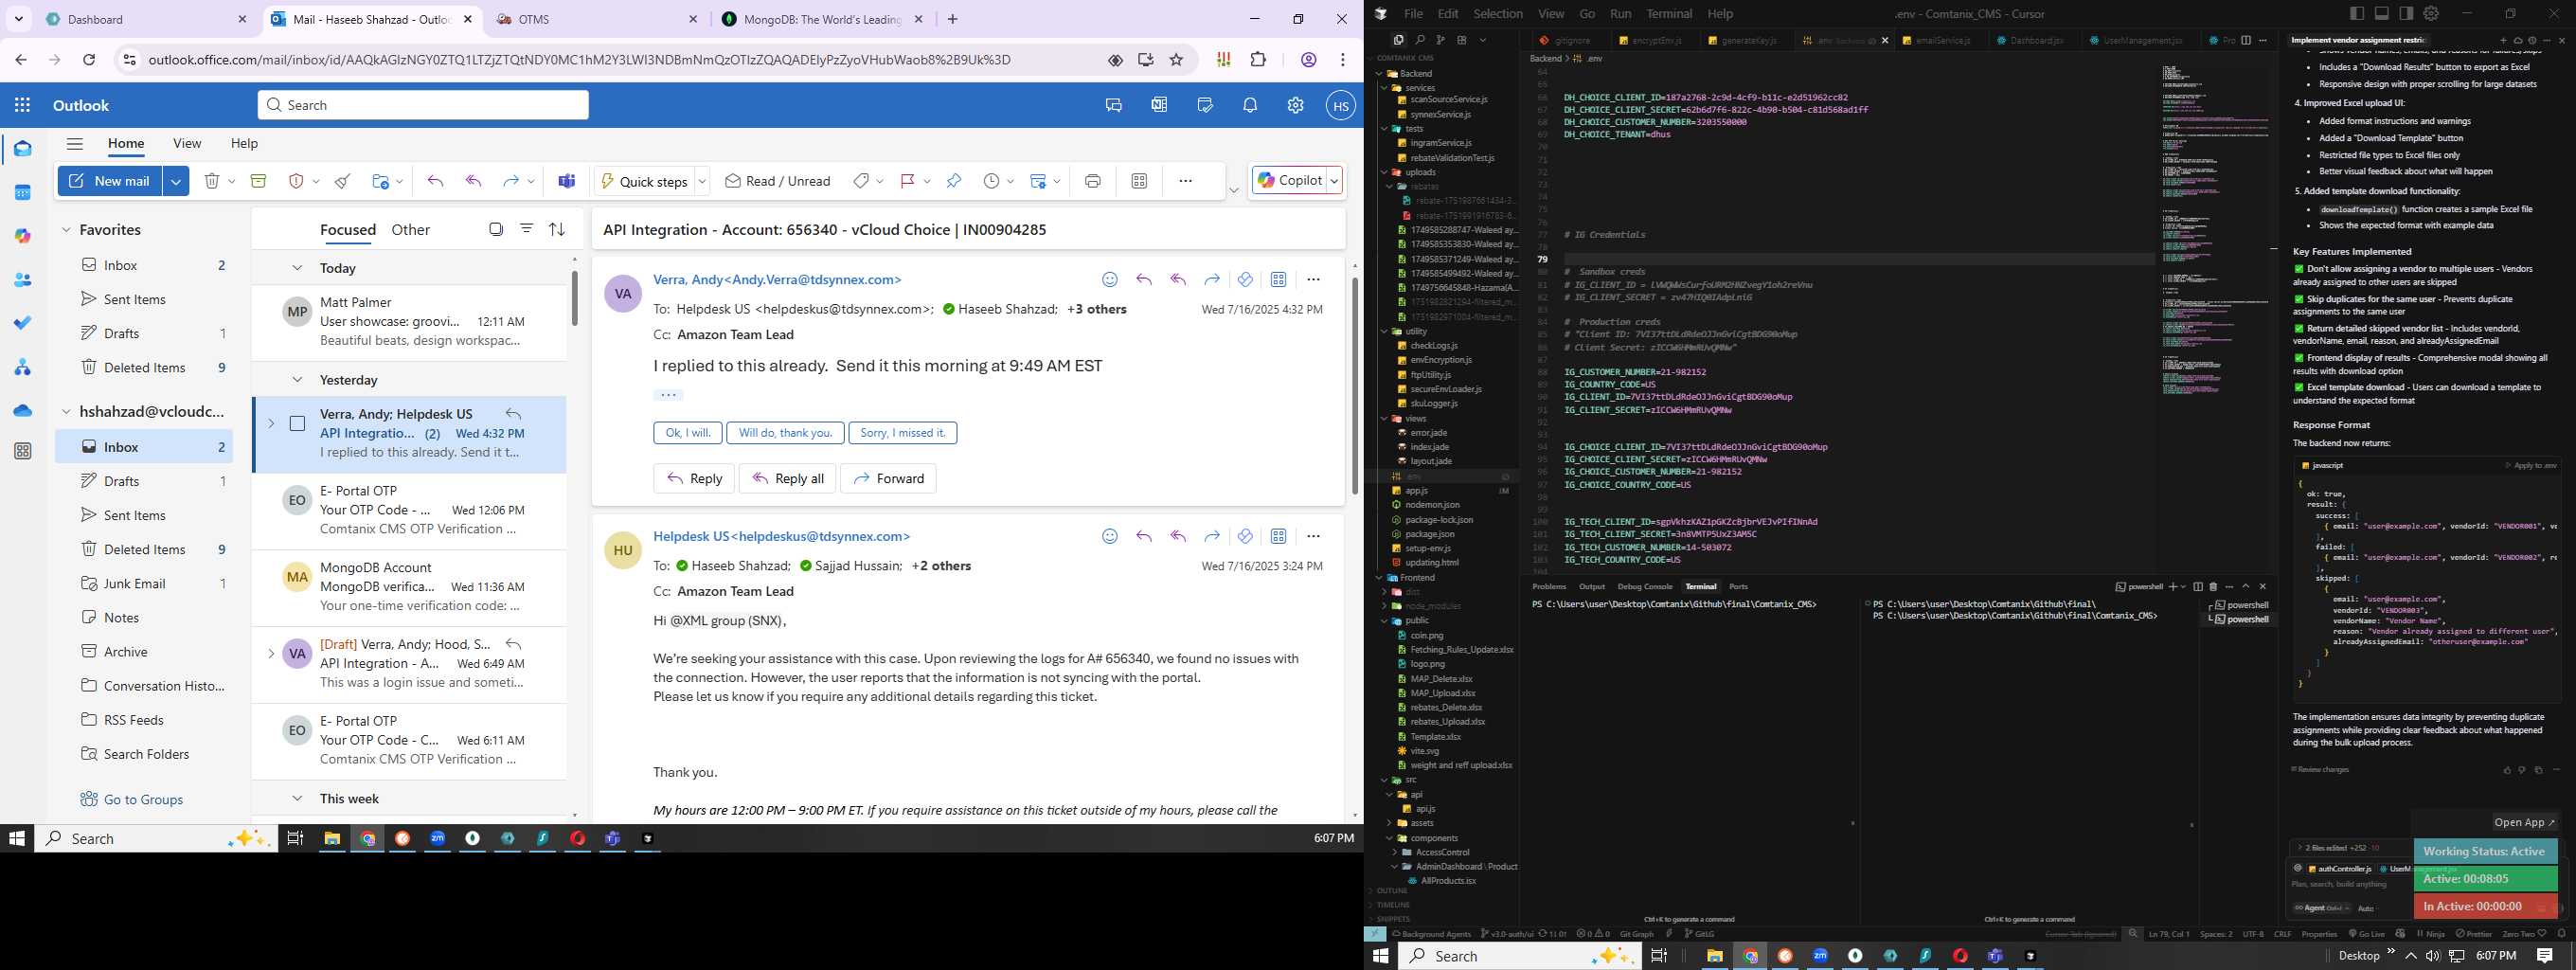The image size is (2576, 970).
Task: Click the split editor icon in Cursor tab bar
Action: tap(2246, 40)
